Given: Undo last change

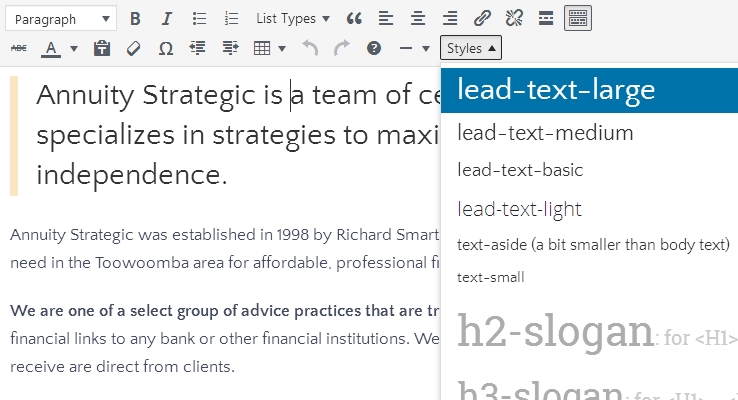Looking at the screenshot, I should tap(310, 48).
